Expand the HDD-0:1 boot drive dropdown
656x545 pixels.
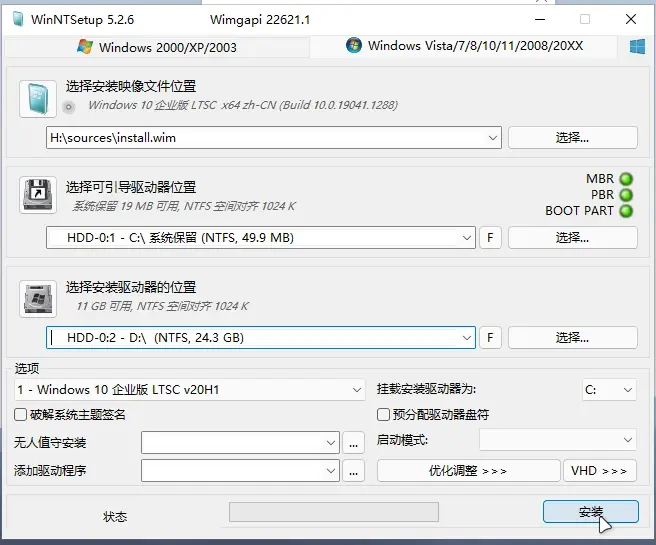(x=467, y=238)
